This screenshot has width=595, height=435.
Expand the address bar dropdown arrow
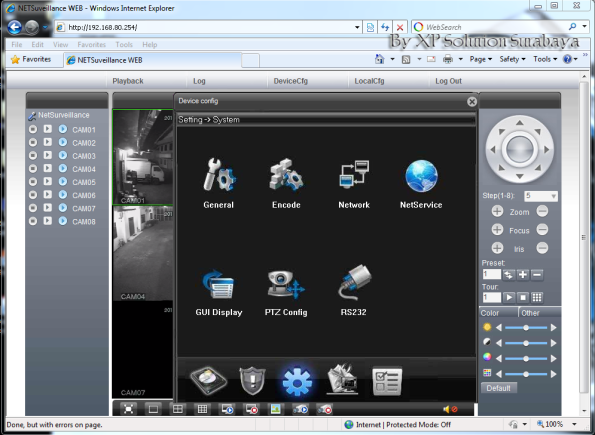pos(357,27)
